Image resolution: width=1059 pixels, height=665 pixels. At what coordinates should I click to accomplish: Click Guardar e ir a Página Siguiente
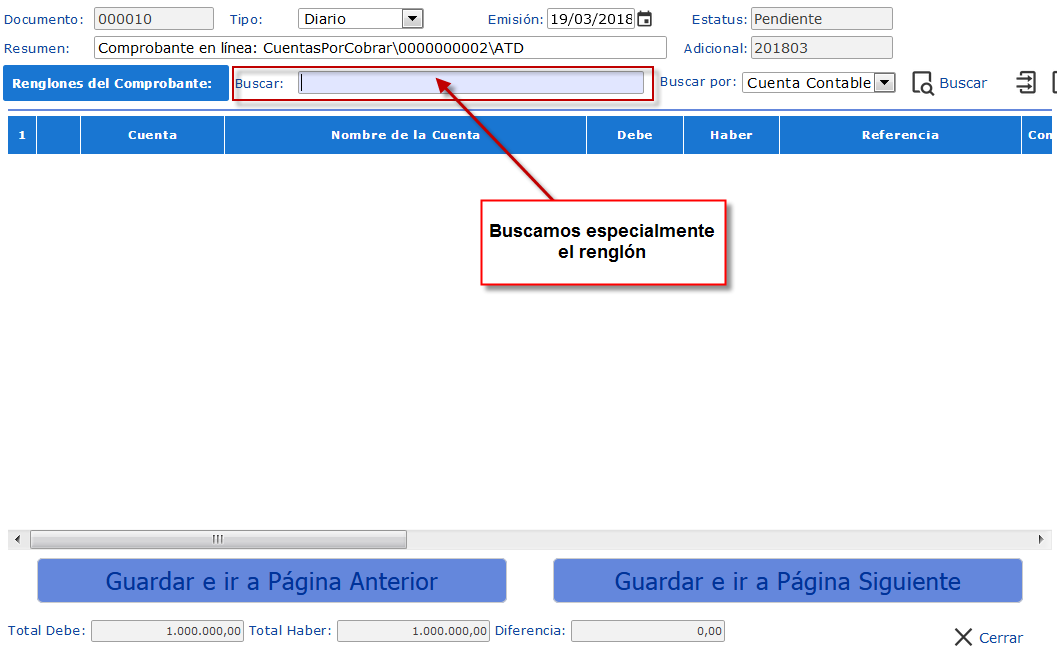(787, 581)
